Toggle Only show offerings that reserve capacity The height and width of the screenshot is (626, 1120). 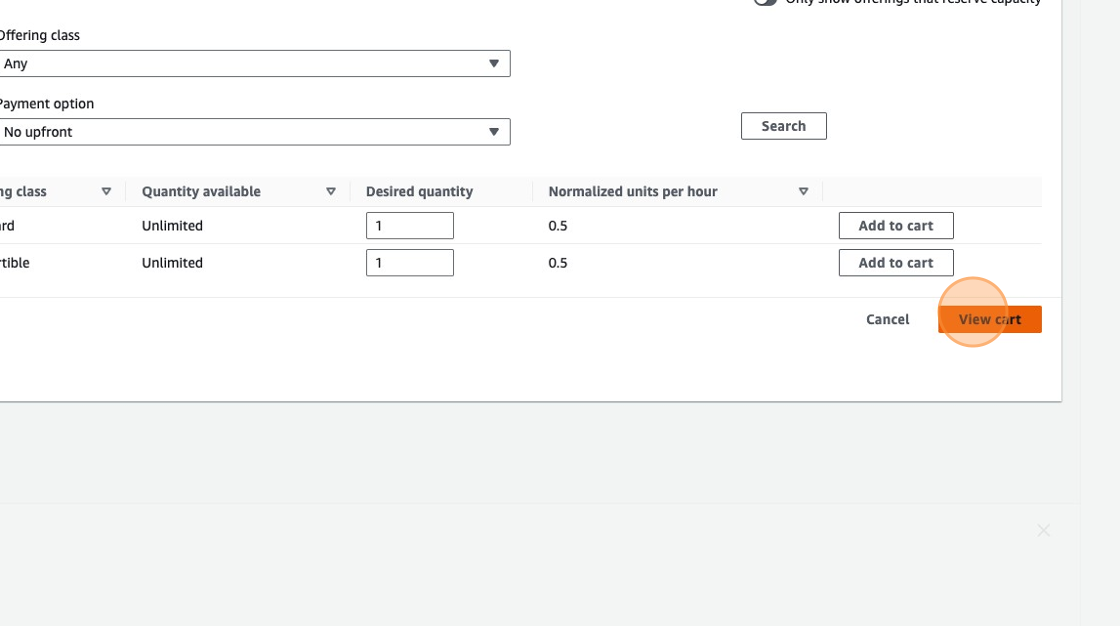(x=765, y=2)
